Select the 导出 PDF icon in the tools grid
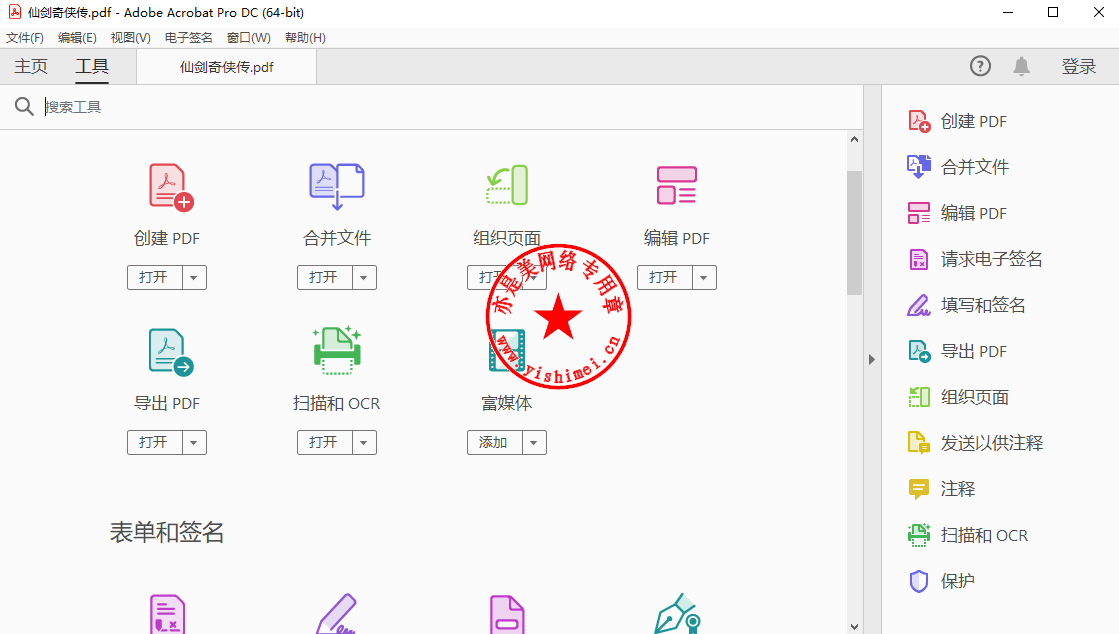The height and width of the screenshot is (634, 1119). tap(171, 352)
